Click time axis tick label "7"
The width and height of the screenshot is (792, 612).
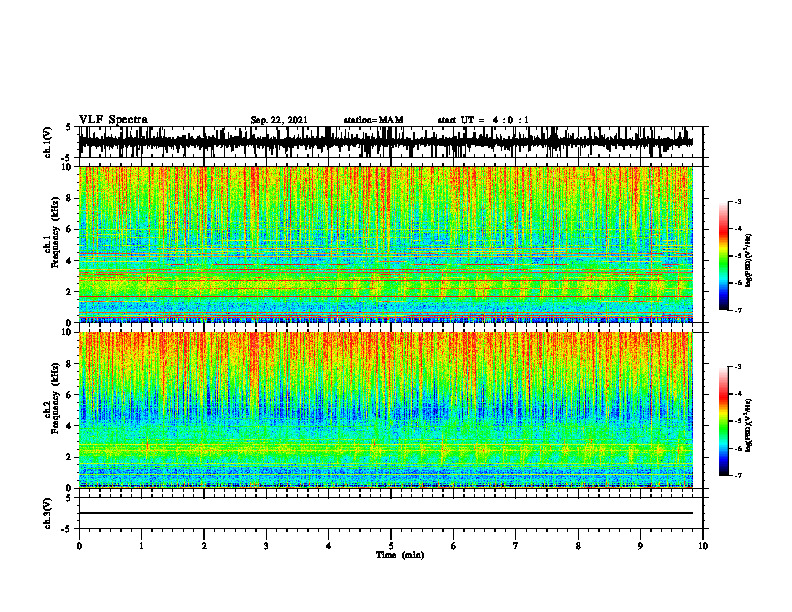click(516, 546)
